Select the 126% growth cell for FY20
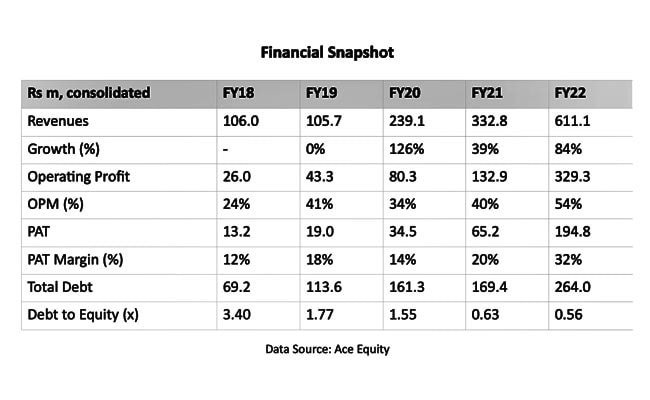The image size is (650, 400). point(403,147)
